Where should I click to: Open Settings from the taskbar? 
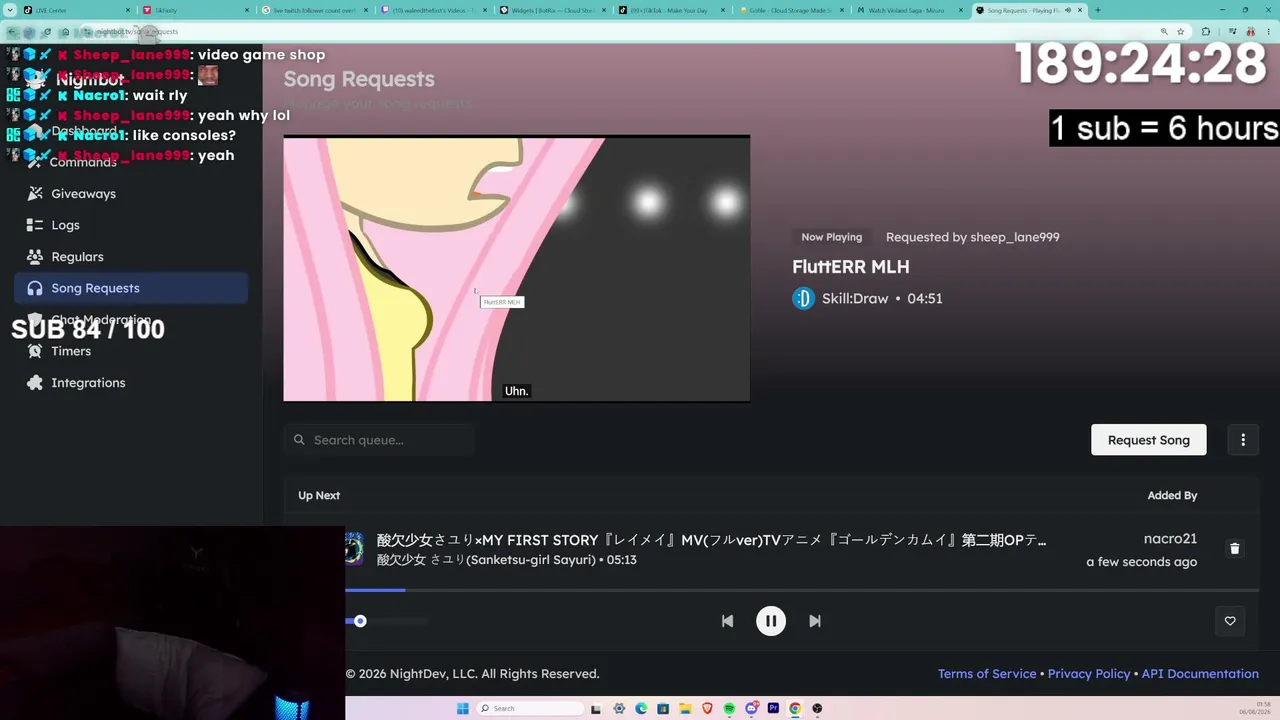619,709
